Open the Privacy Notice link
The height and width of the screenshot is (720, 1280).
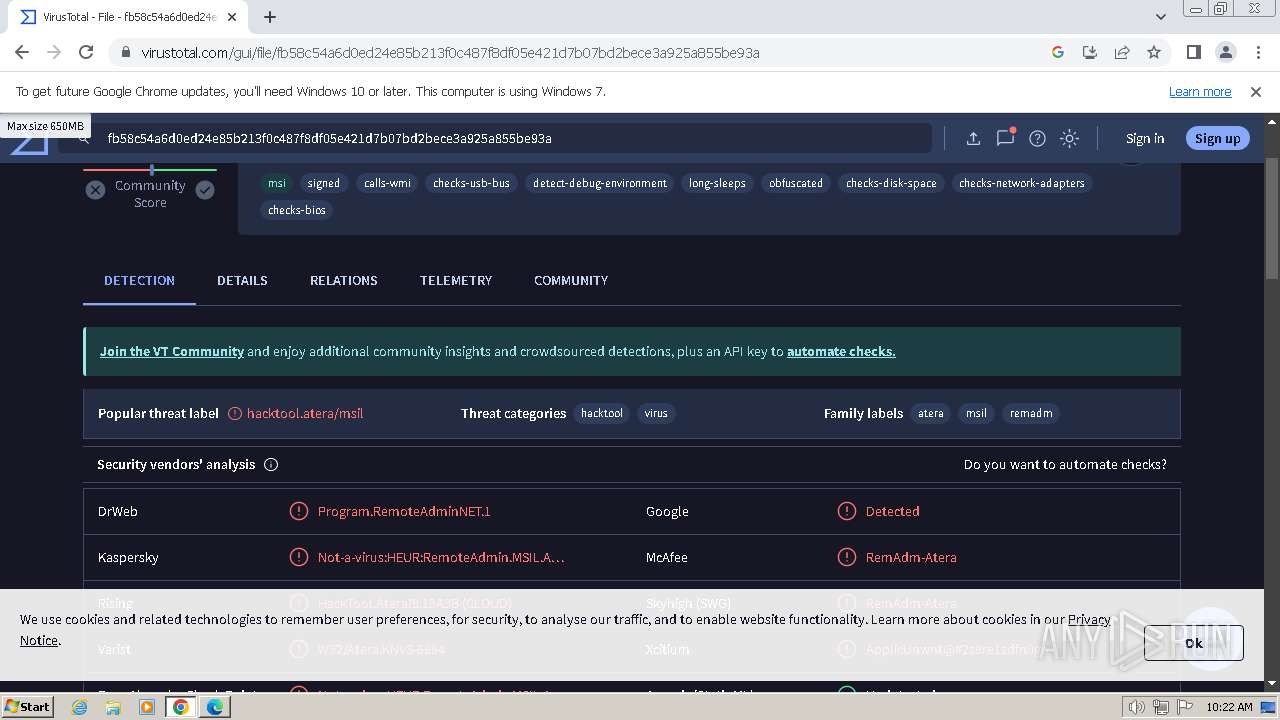click(1089, 620)
